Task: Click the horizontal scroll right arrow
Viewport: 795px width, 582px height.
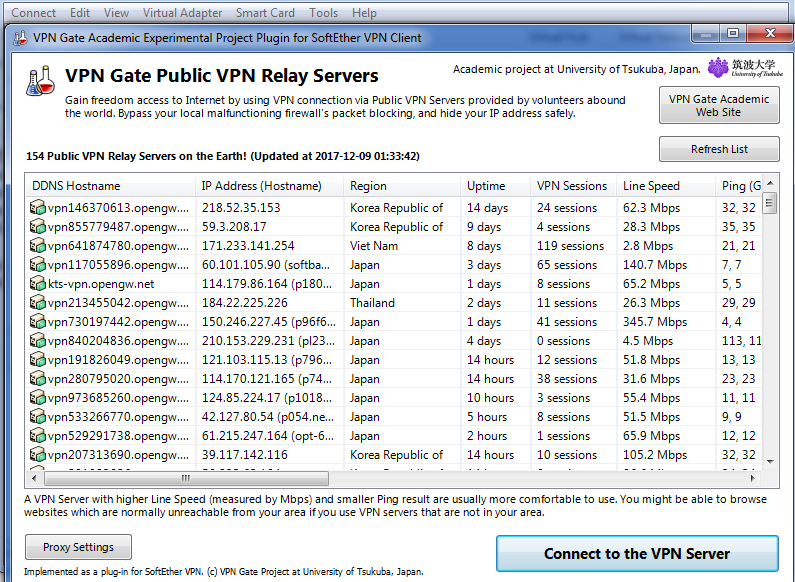Action: click(752, 478)
